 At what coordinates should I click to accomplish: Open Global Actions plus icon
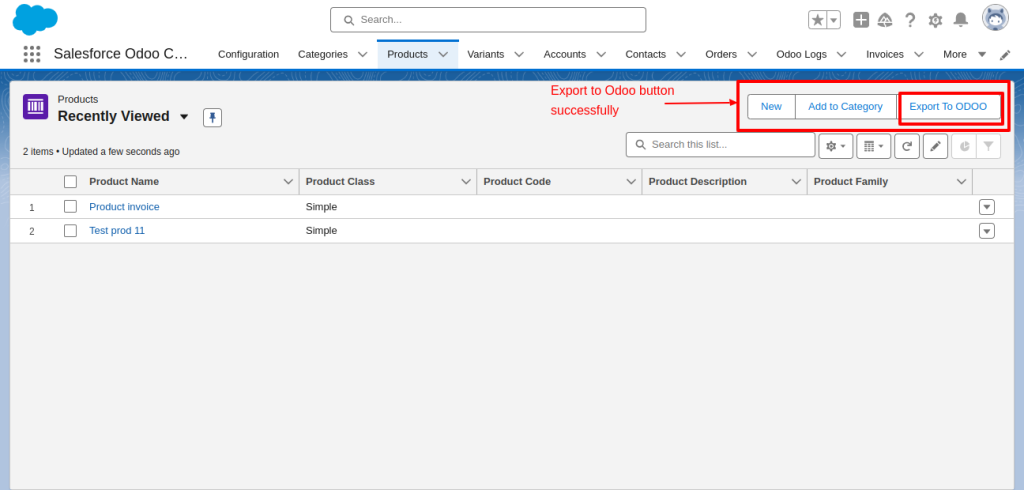click(x=861, y=20)
